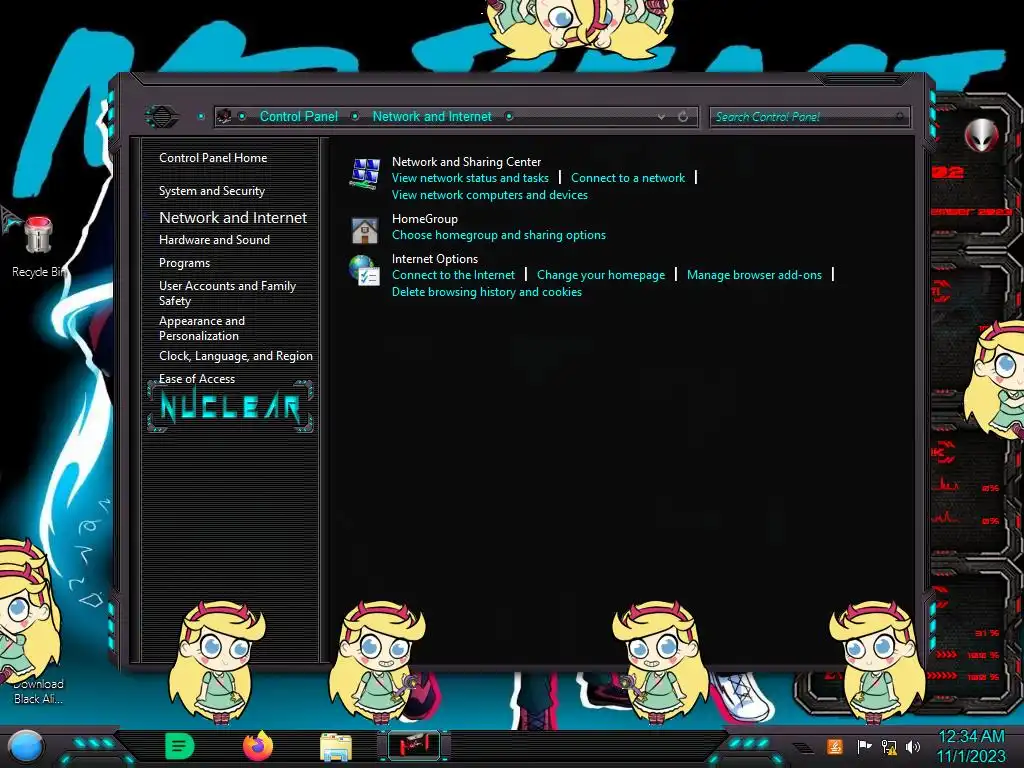
Task: Open the Internet Options heading
Action: [x=435, y=259]
